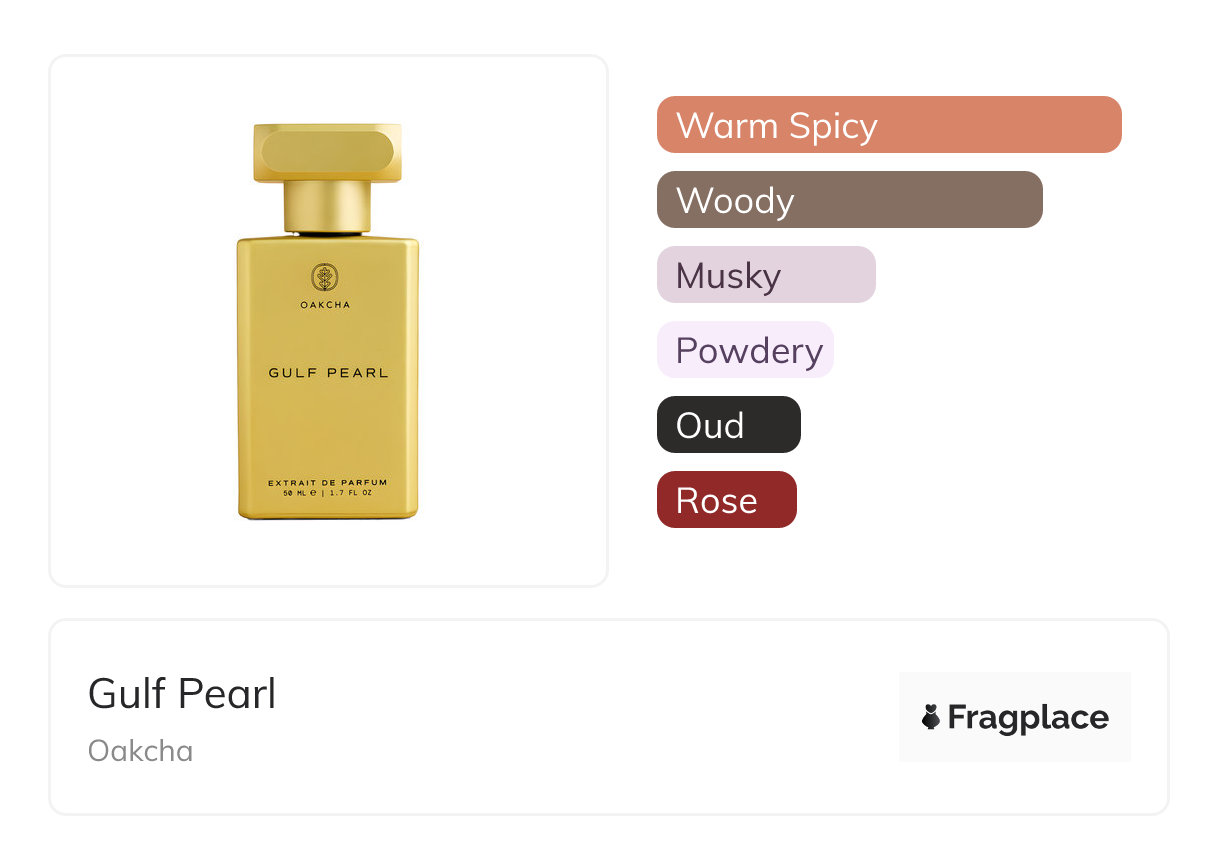Click the Fragplace wordmark text
This screenshot has width=1218, height=864.
click(1028, 717)
